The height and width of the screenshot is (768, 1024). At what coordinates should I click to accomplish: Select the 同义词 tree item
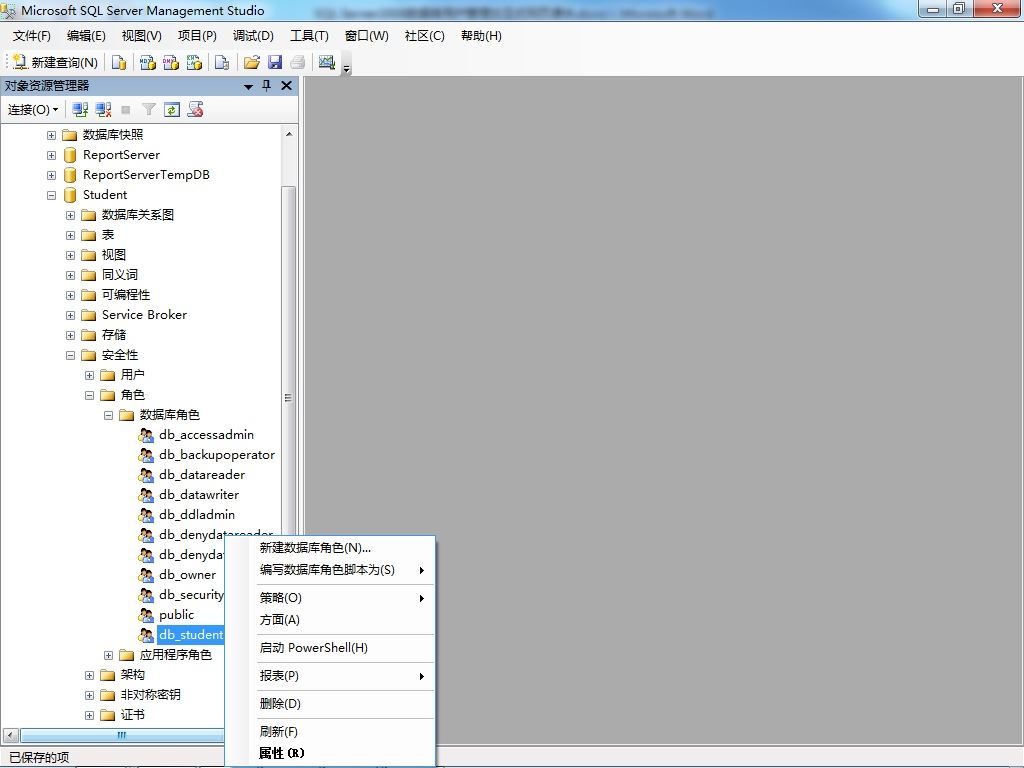[x=120, y=275]
